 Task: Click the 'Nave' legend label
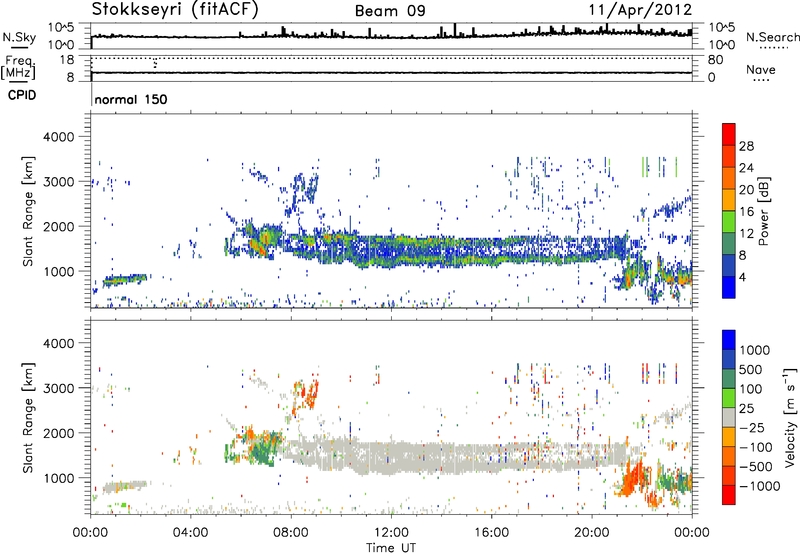click(761, 69)
